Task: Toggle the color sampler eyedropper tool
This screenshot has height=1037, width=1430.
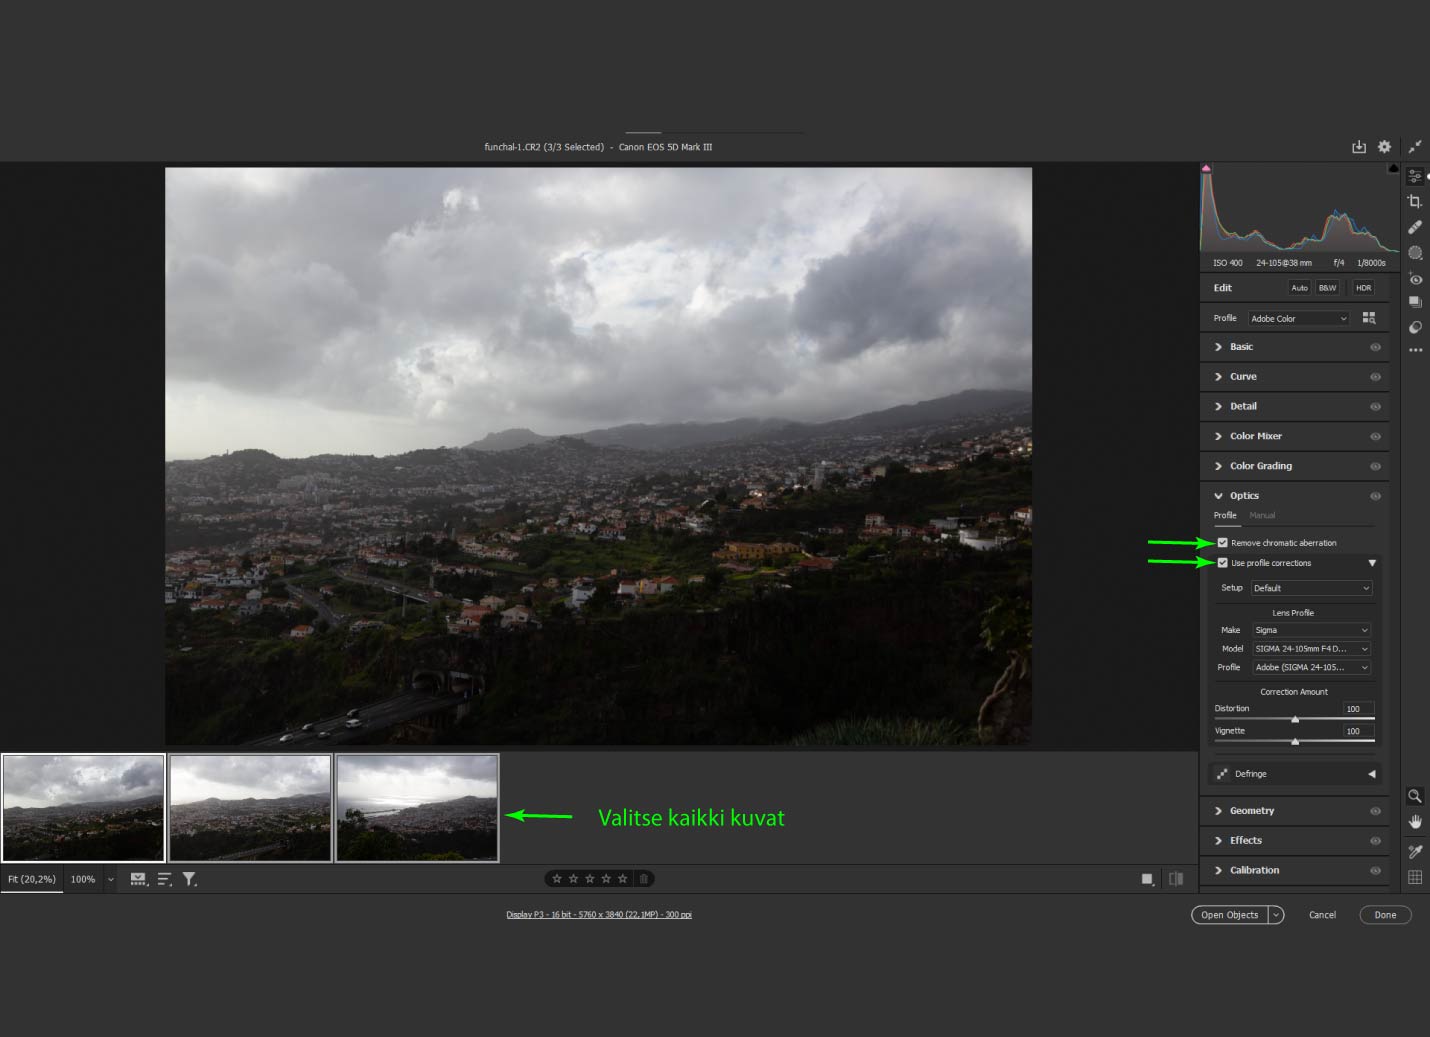Action: click(1415, 852)
